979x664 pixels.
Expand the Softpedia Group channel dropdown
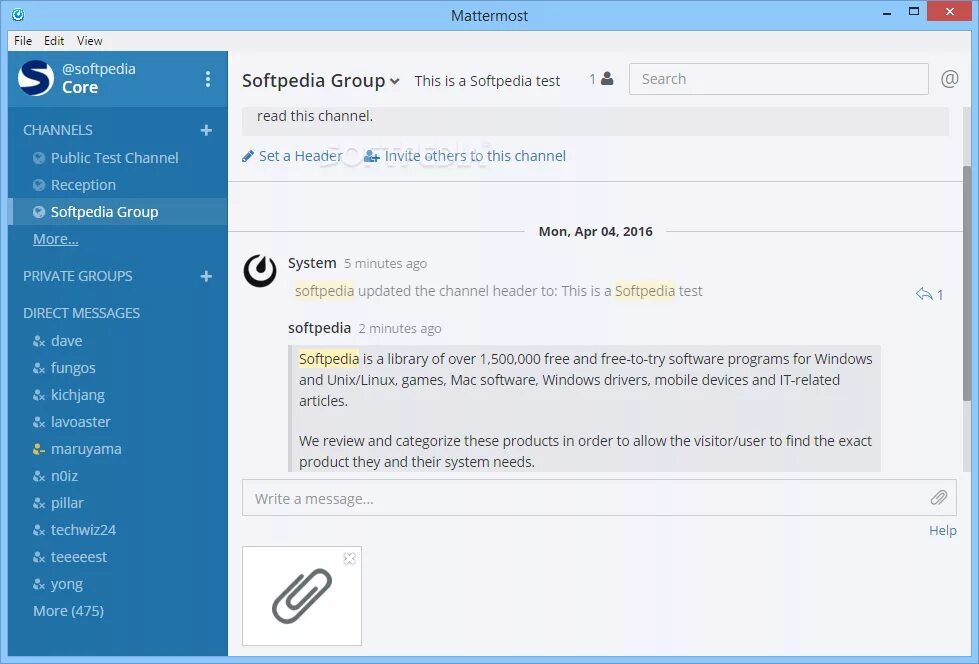pos(395,81)
